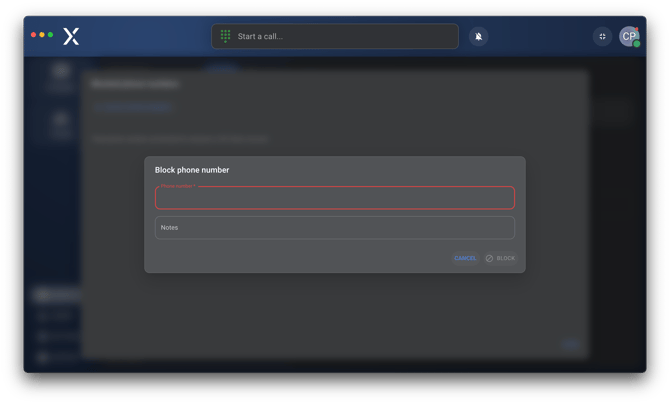Select the highlighted item in lower sidebar

point(55,295)
